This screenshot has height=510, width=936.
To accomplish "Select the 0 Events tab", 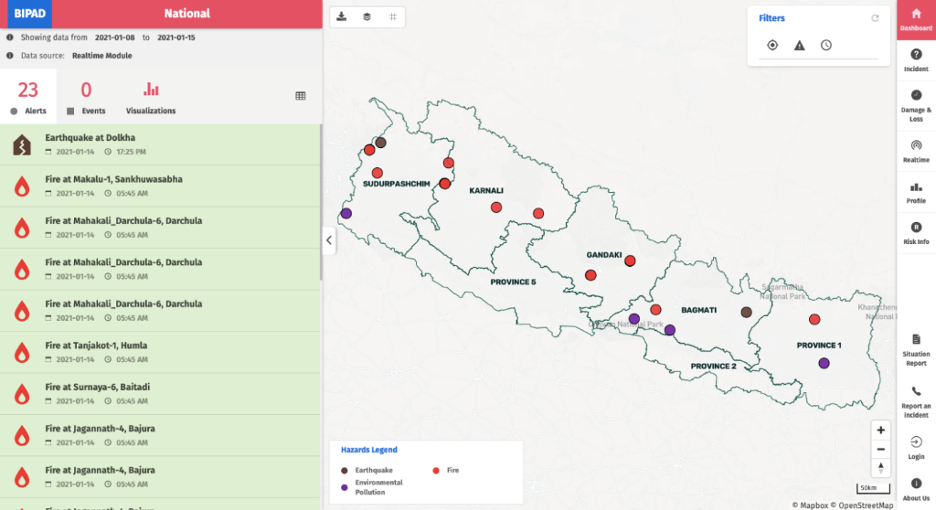I will click(86, 97).
